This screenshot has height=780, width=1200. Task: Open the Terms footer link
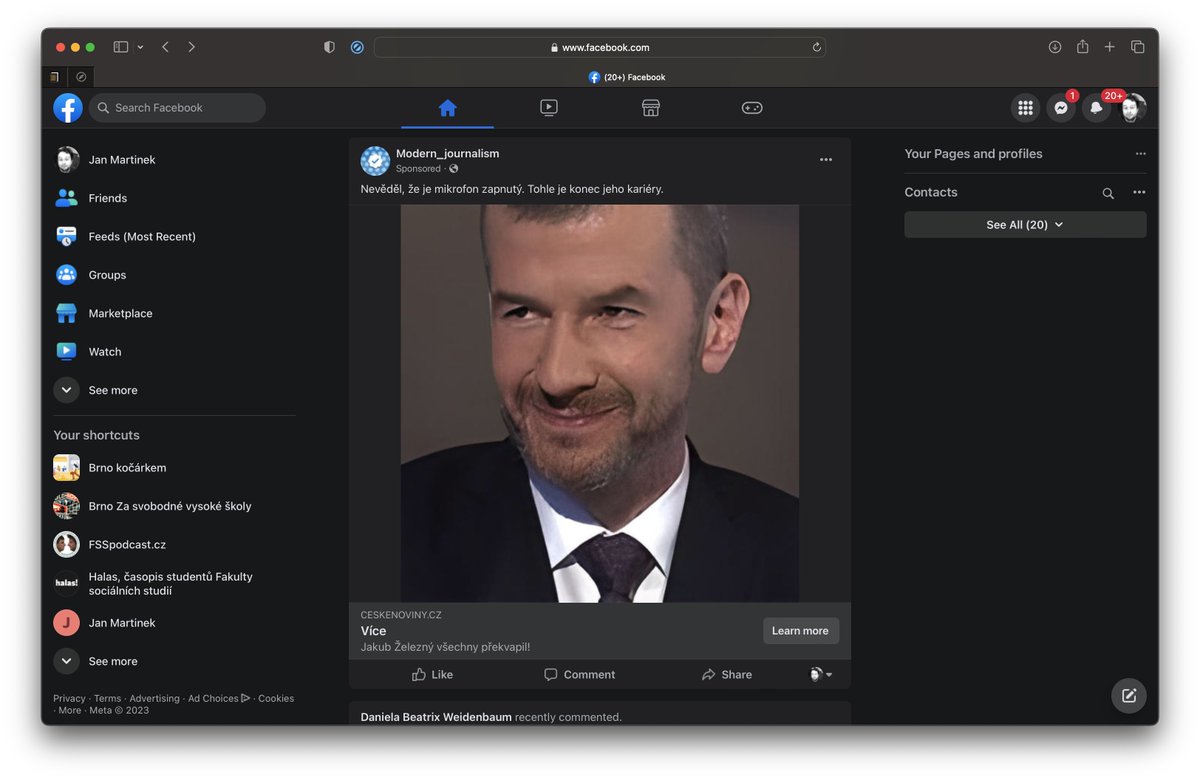pos(108,699)
